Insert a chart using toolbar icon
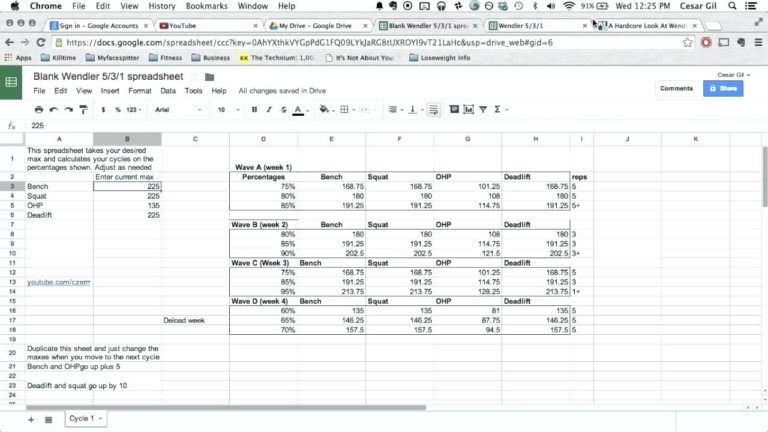768x432 pixels. click(x=469, y=109)
